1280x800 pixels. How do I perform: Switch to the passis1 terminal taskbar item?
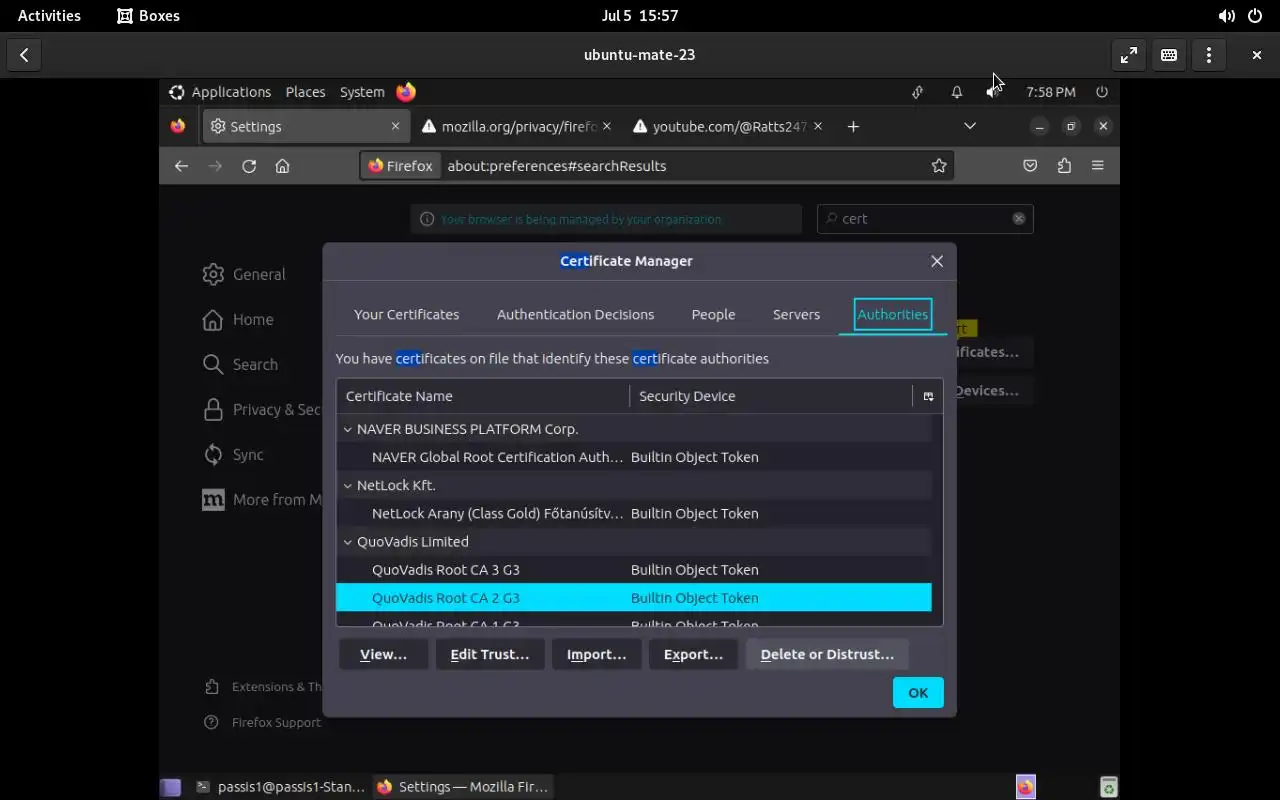tap(280, 787)
